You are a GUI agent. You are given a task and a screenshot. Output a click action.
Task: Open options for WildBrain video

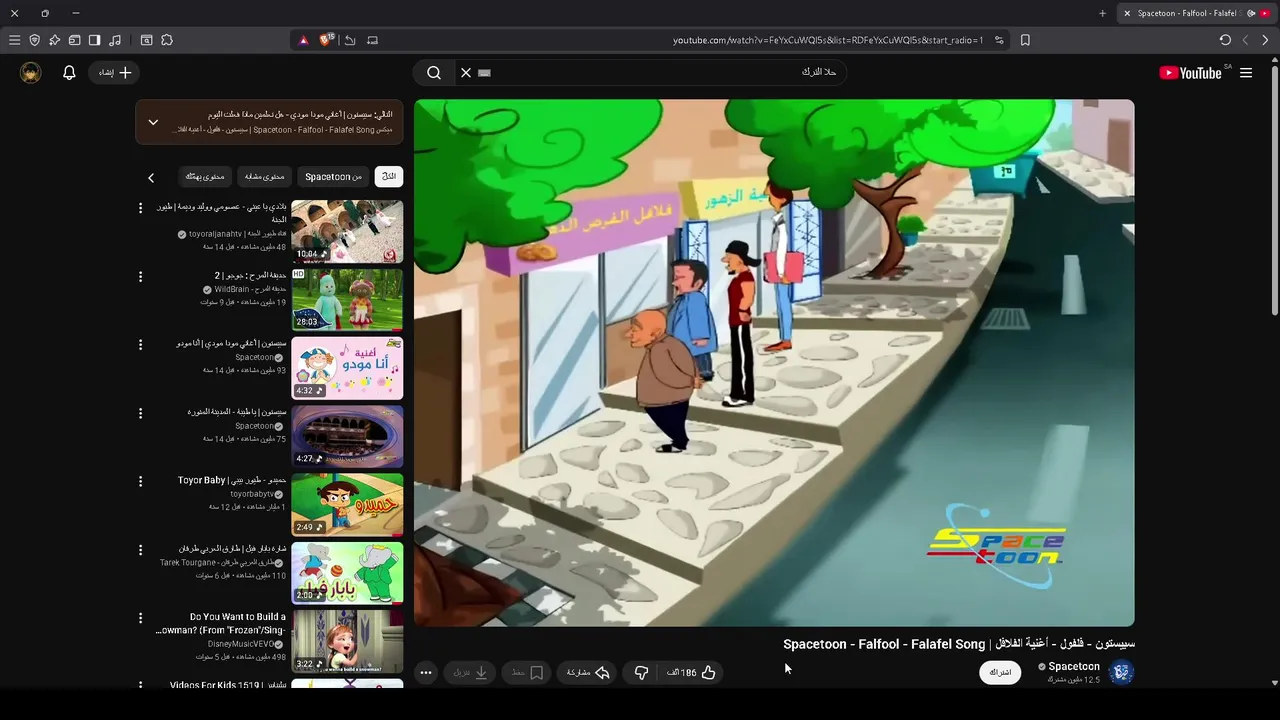(140, 276)
